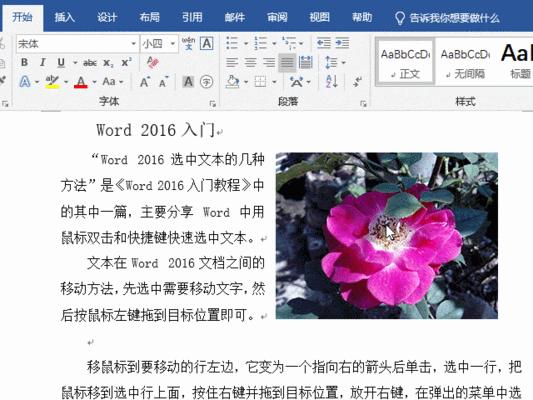Image resolution: width=533 pixels, height=400 pixels.
Task: Open the 设计 tab
Action: (x=107, y=17)
